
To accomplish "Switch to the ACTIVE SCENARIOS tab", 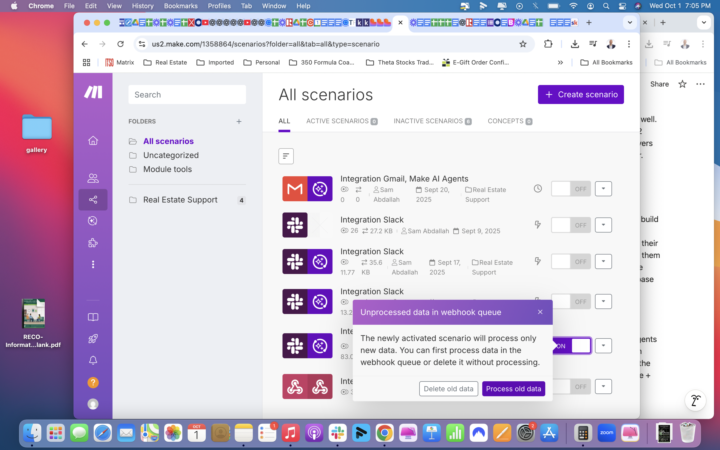I will [342, 121].
